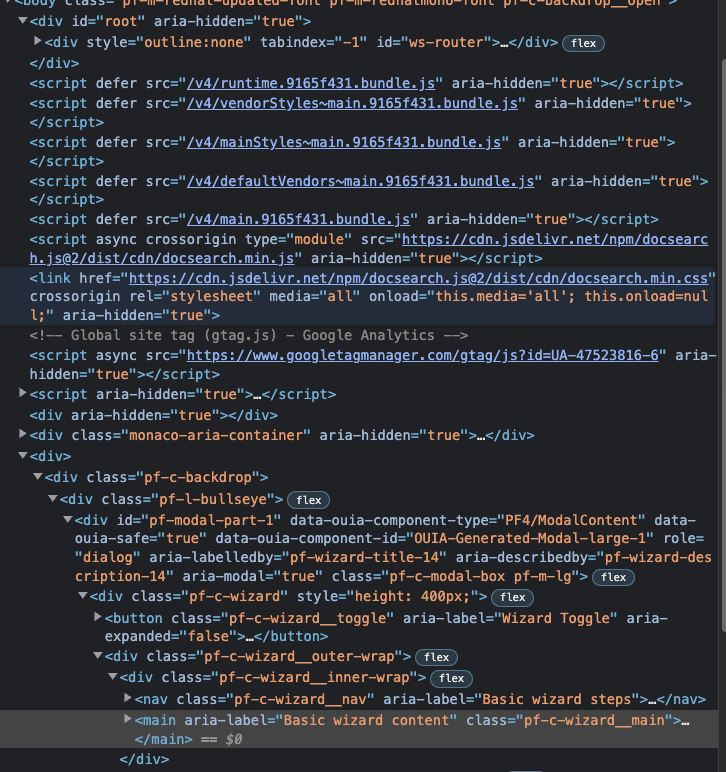Toggle flex badge on pf-c-wizard div
Image resolution: width=726 pixels, height=772 pixels.
click(512, 597)
